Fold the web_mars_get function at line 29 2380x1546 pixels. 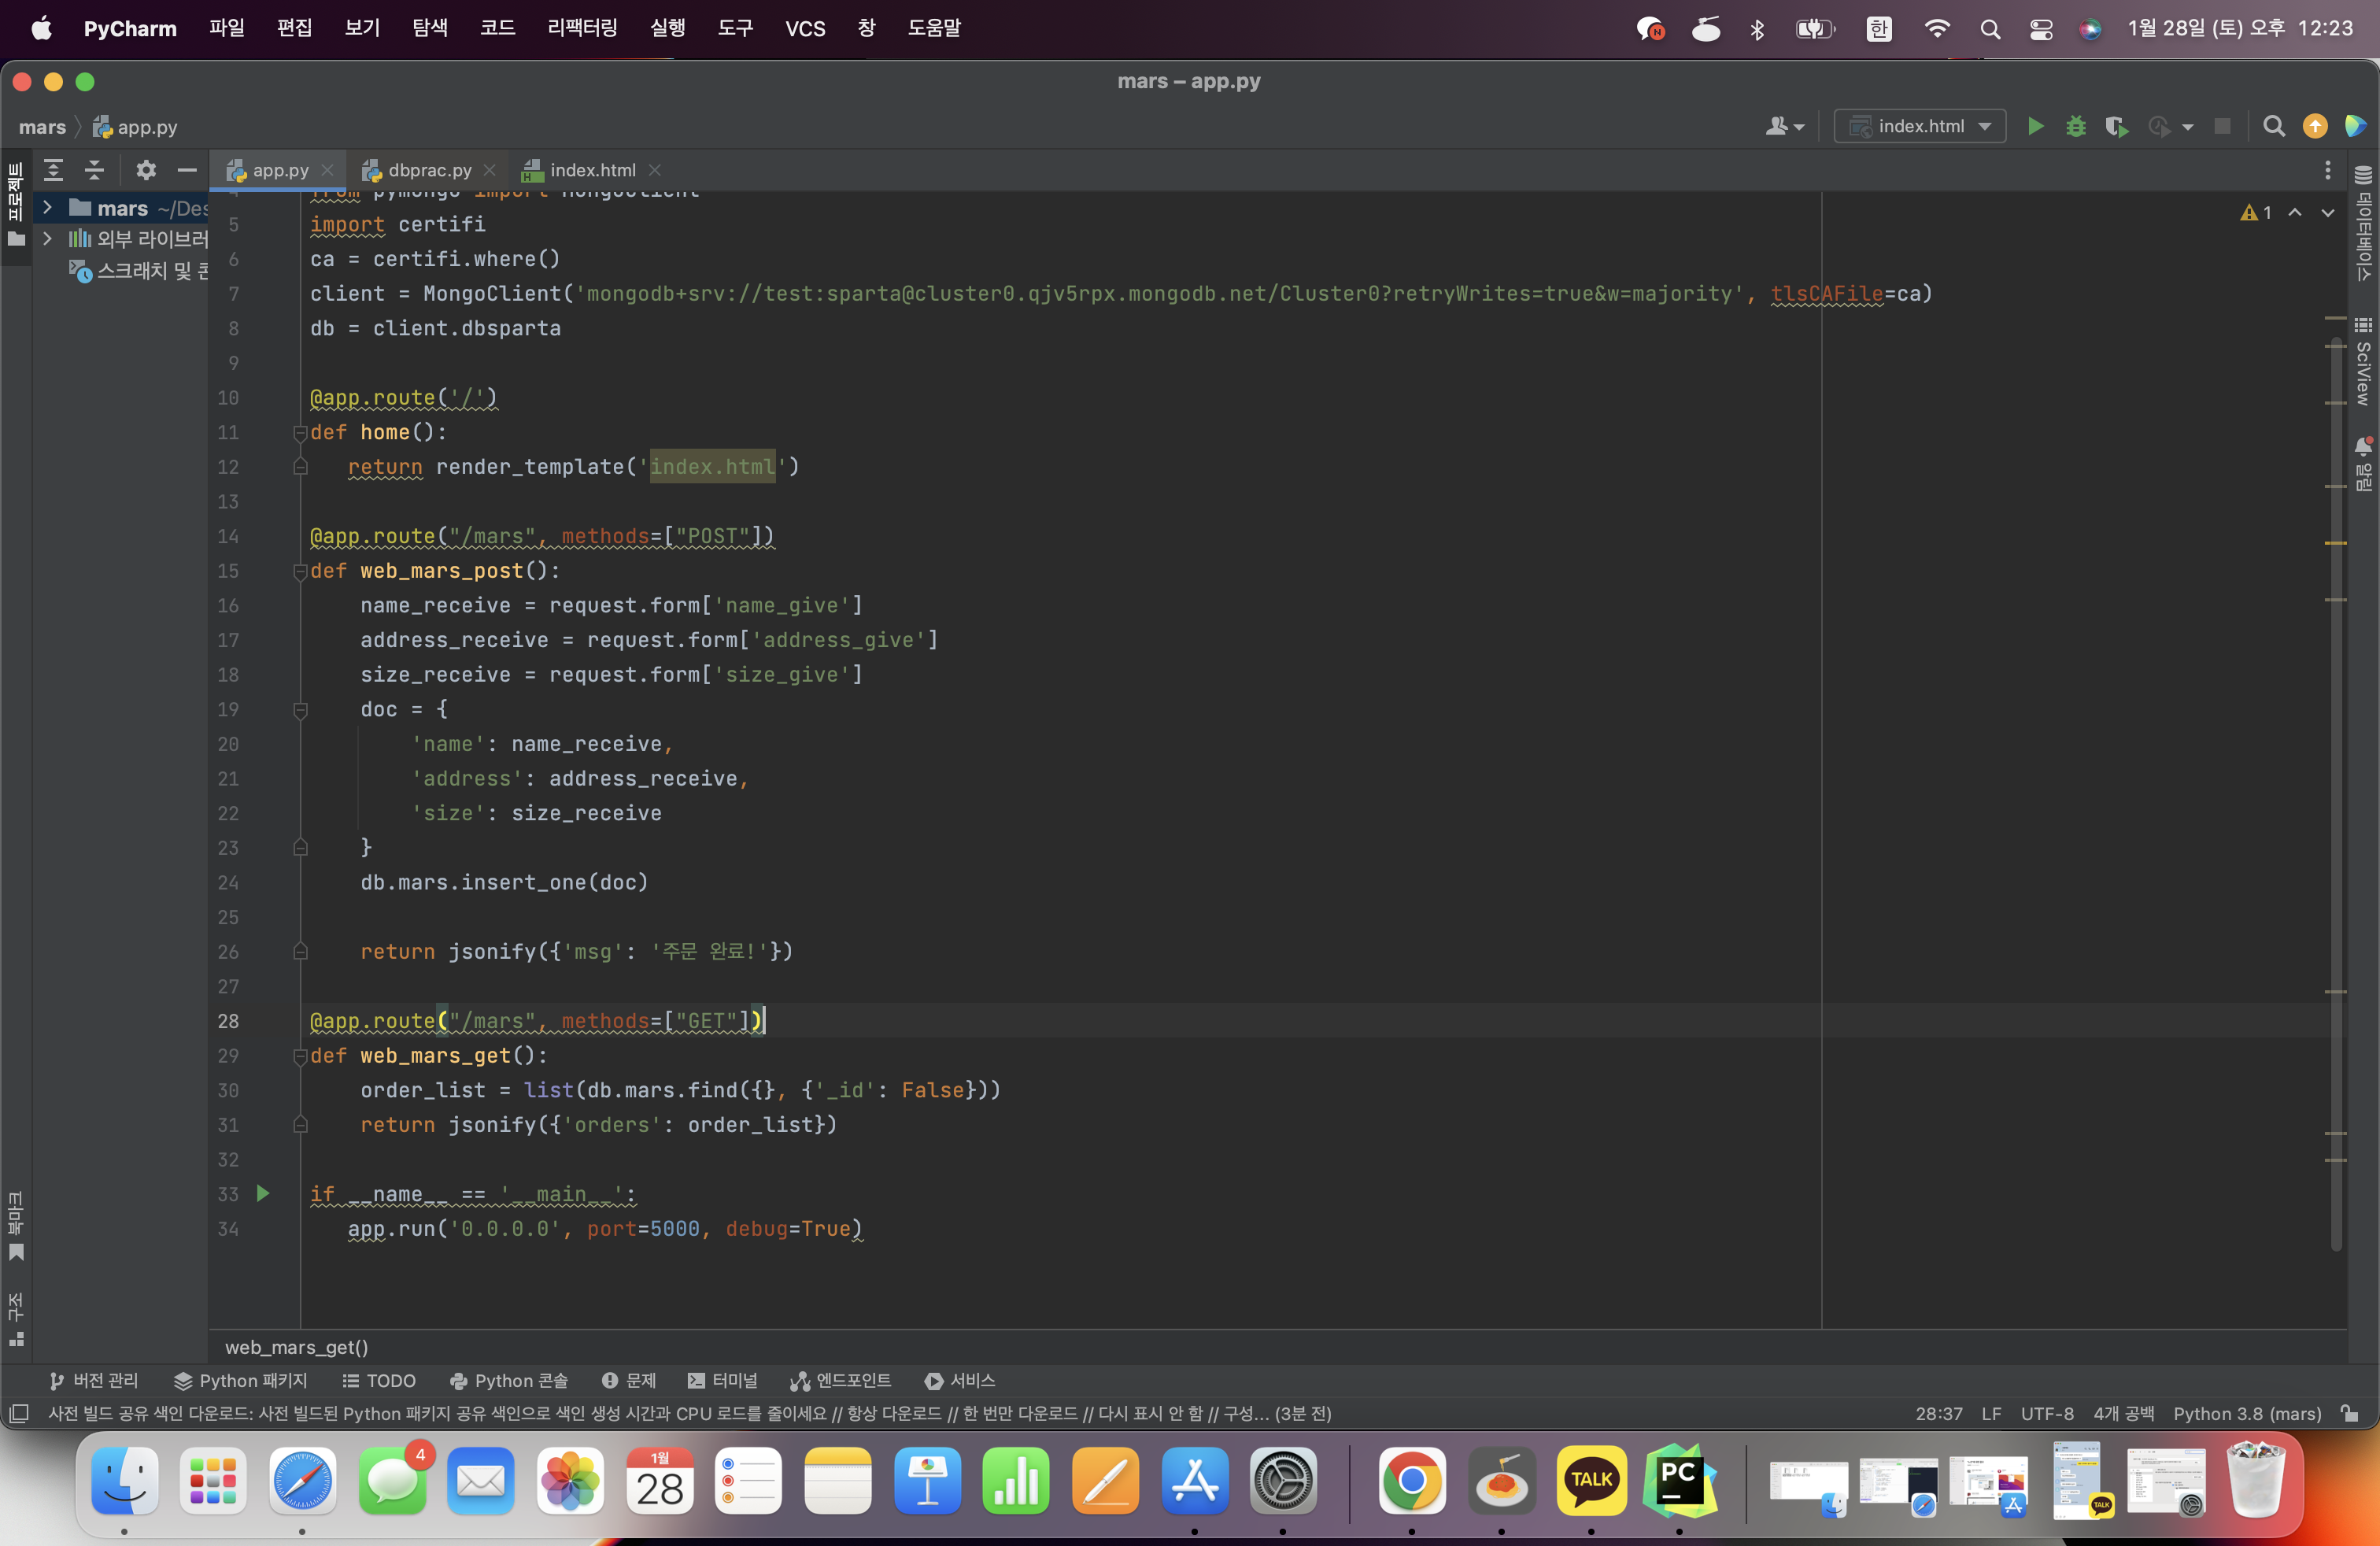(x=299, y=1056)
